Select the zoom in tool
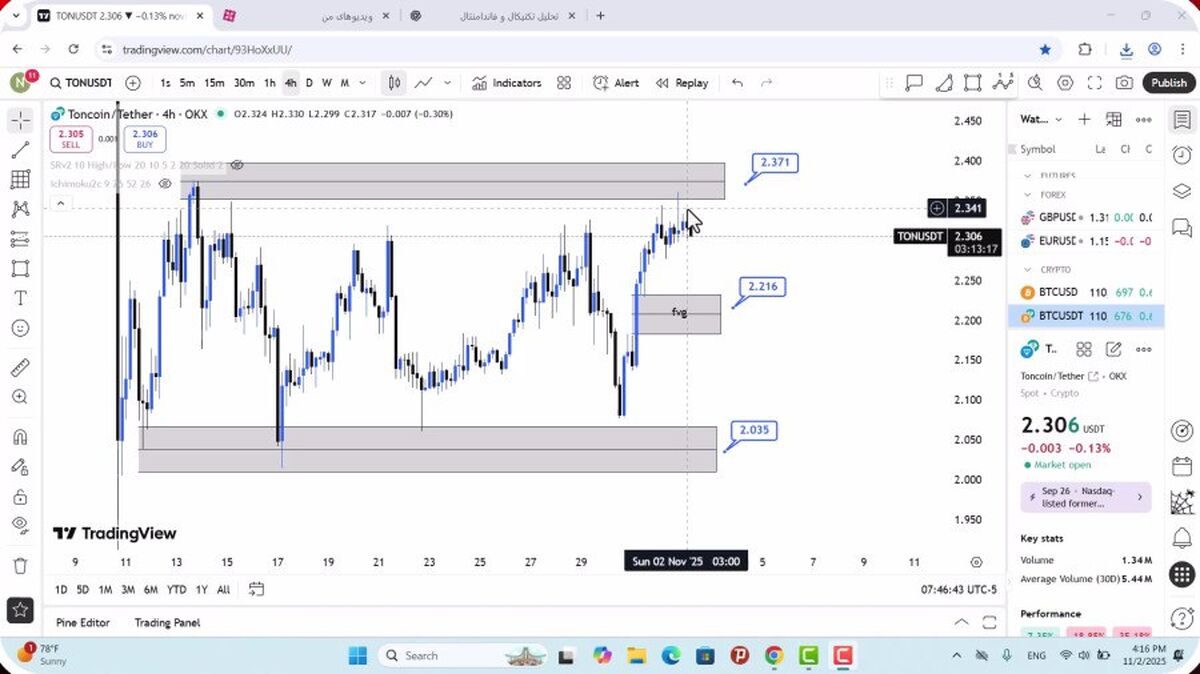Viewport: 1200px width, 674px height. tap(20, 397)
